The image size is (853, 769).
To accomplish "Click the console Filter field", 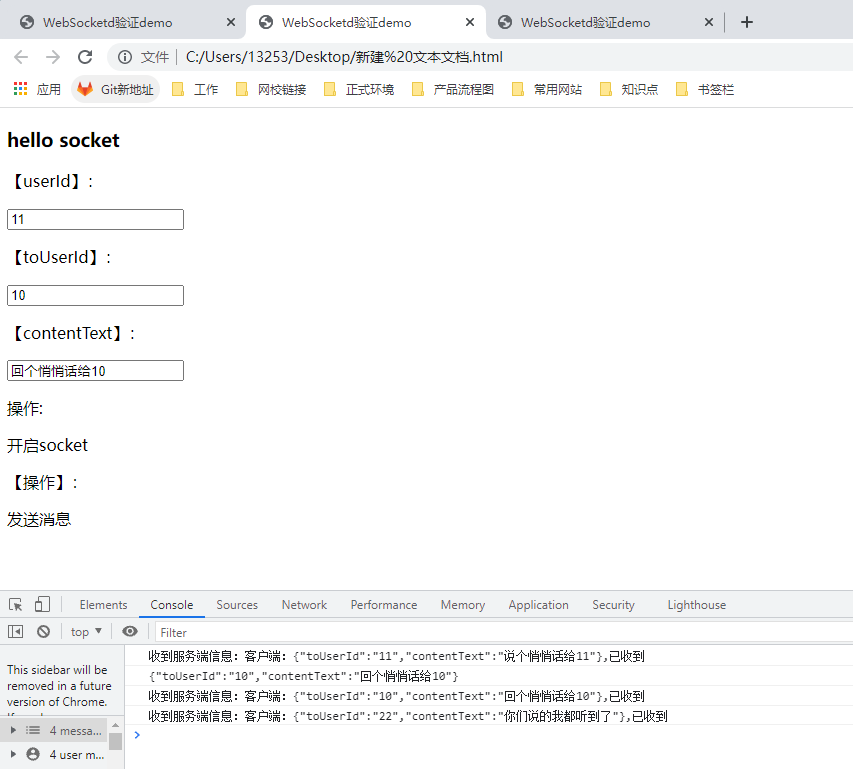I will coord(504,632).
